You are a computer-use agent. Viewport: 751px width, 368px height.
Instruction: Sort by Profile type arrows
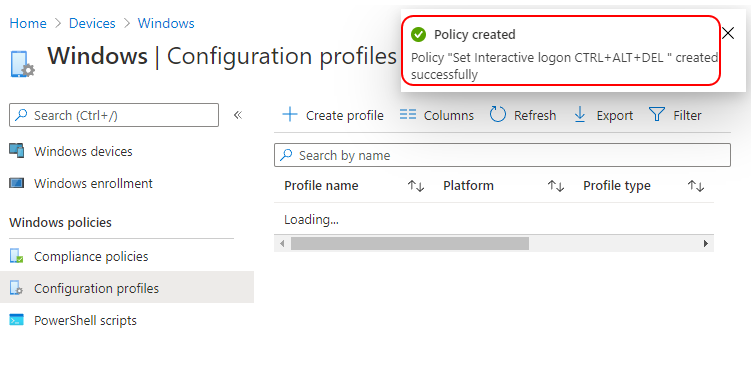point(695,186)
